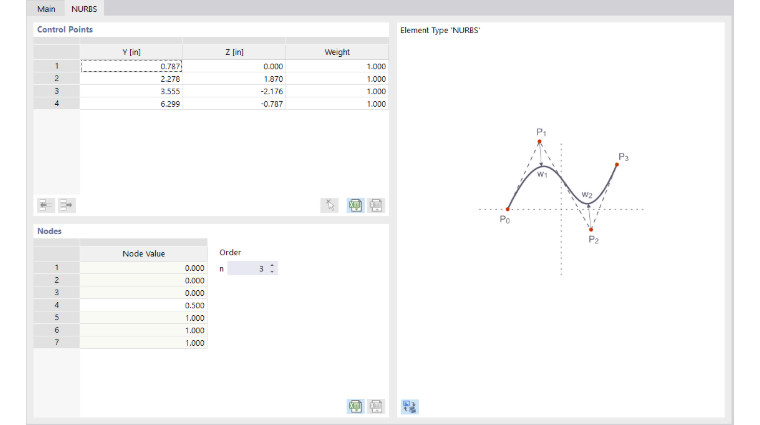Select Weight cell in control point row 1
760x425 pixels.
tap(337, 66)
